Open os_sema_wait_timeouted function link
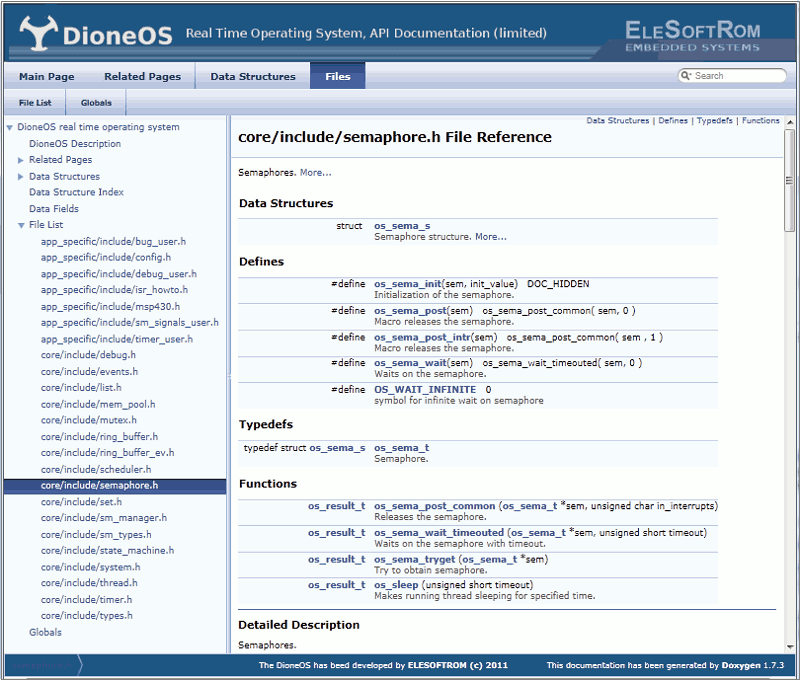Image resolution: width=800 pixels, height=680 pixels. click(x=439, y=533)
